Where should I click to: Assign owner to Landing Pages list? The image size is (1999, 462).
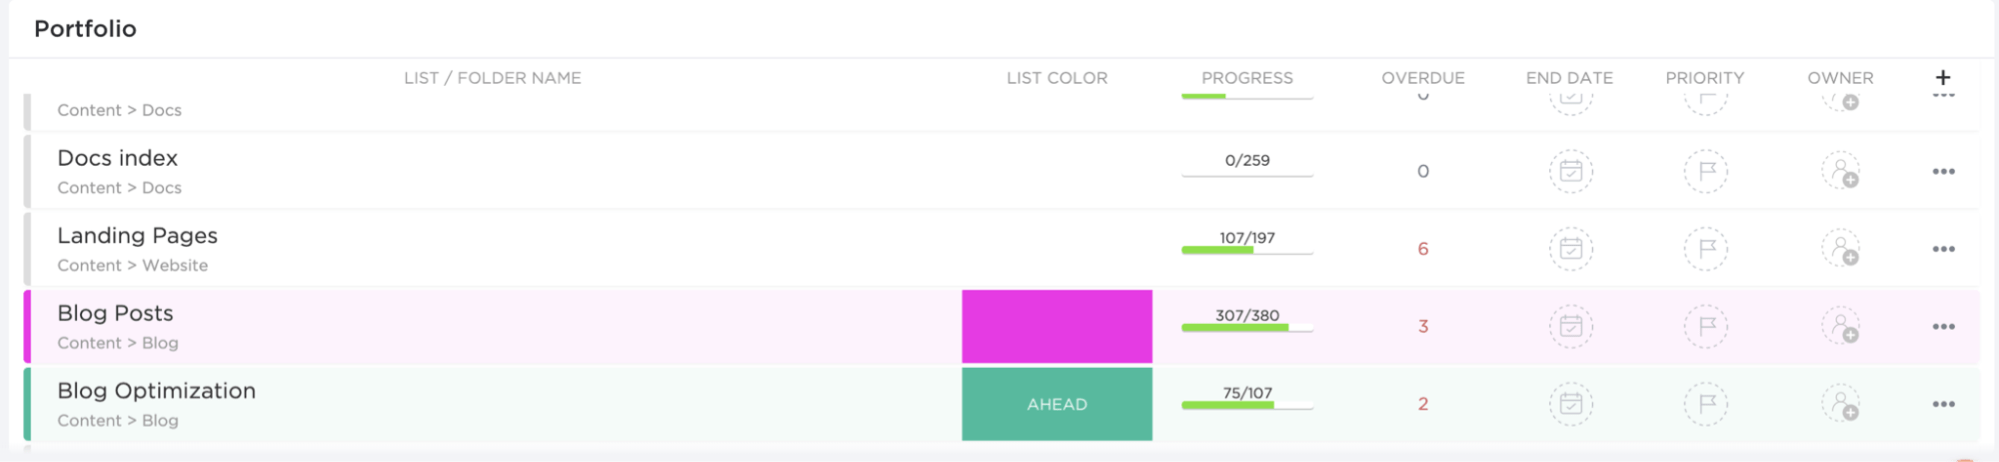pos(1840,249)
